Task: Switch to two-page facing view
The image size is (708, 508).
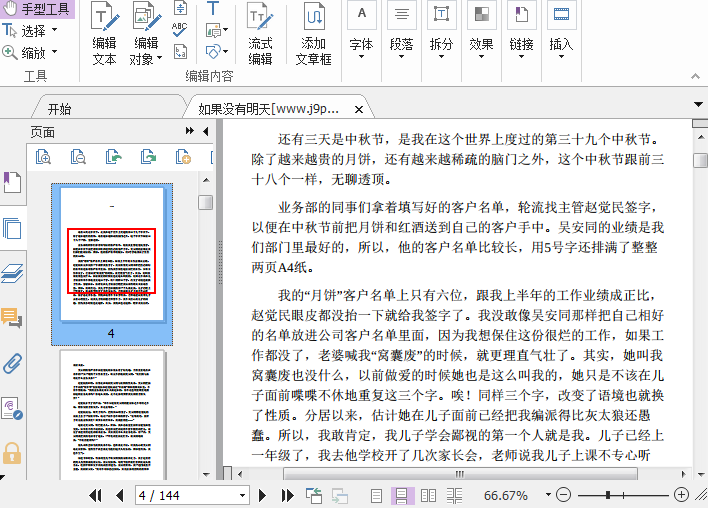Action: (x=429, y=495)
